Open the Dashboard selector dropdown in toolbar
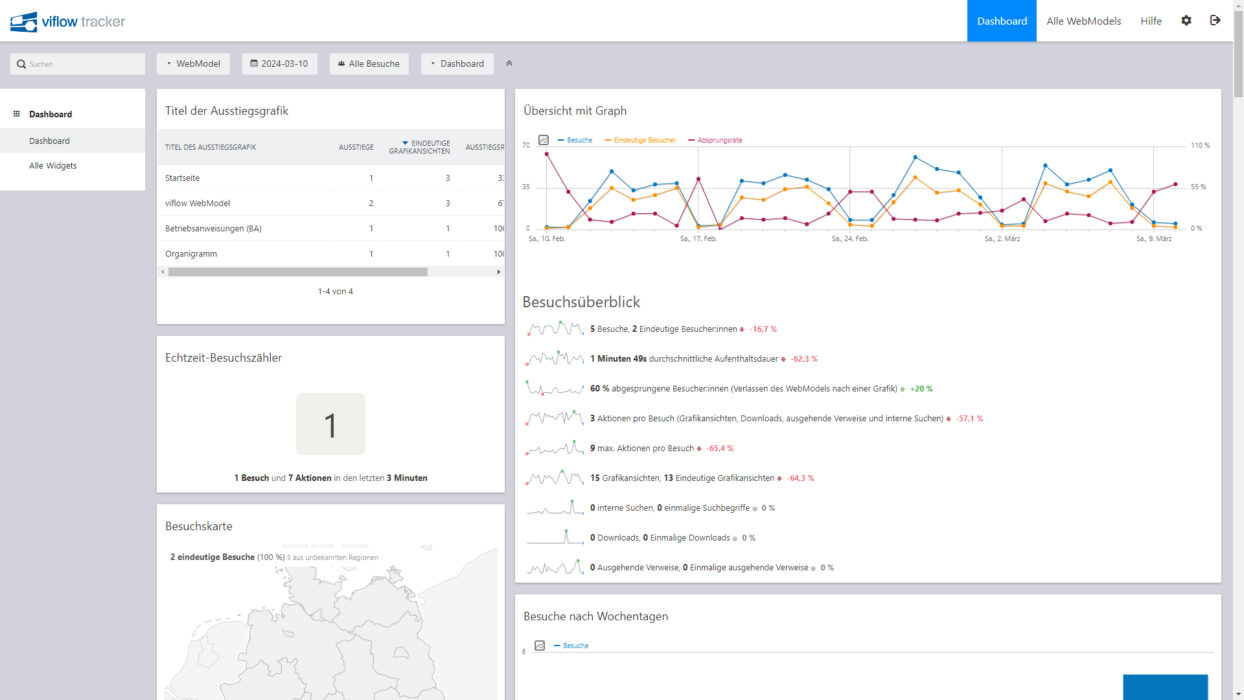The width and height of the screenshot is (1244, 700). [457, 64]
